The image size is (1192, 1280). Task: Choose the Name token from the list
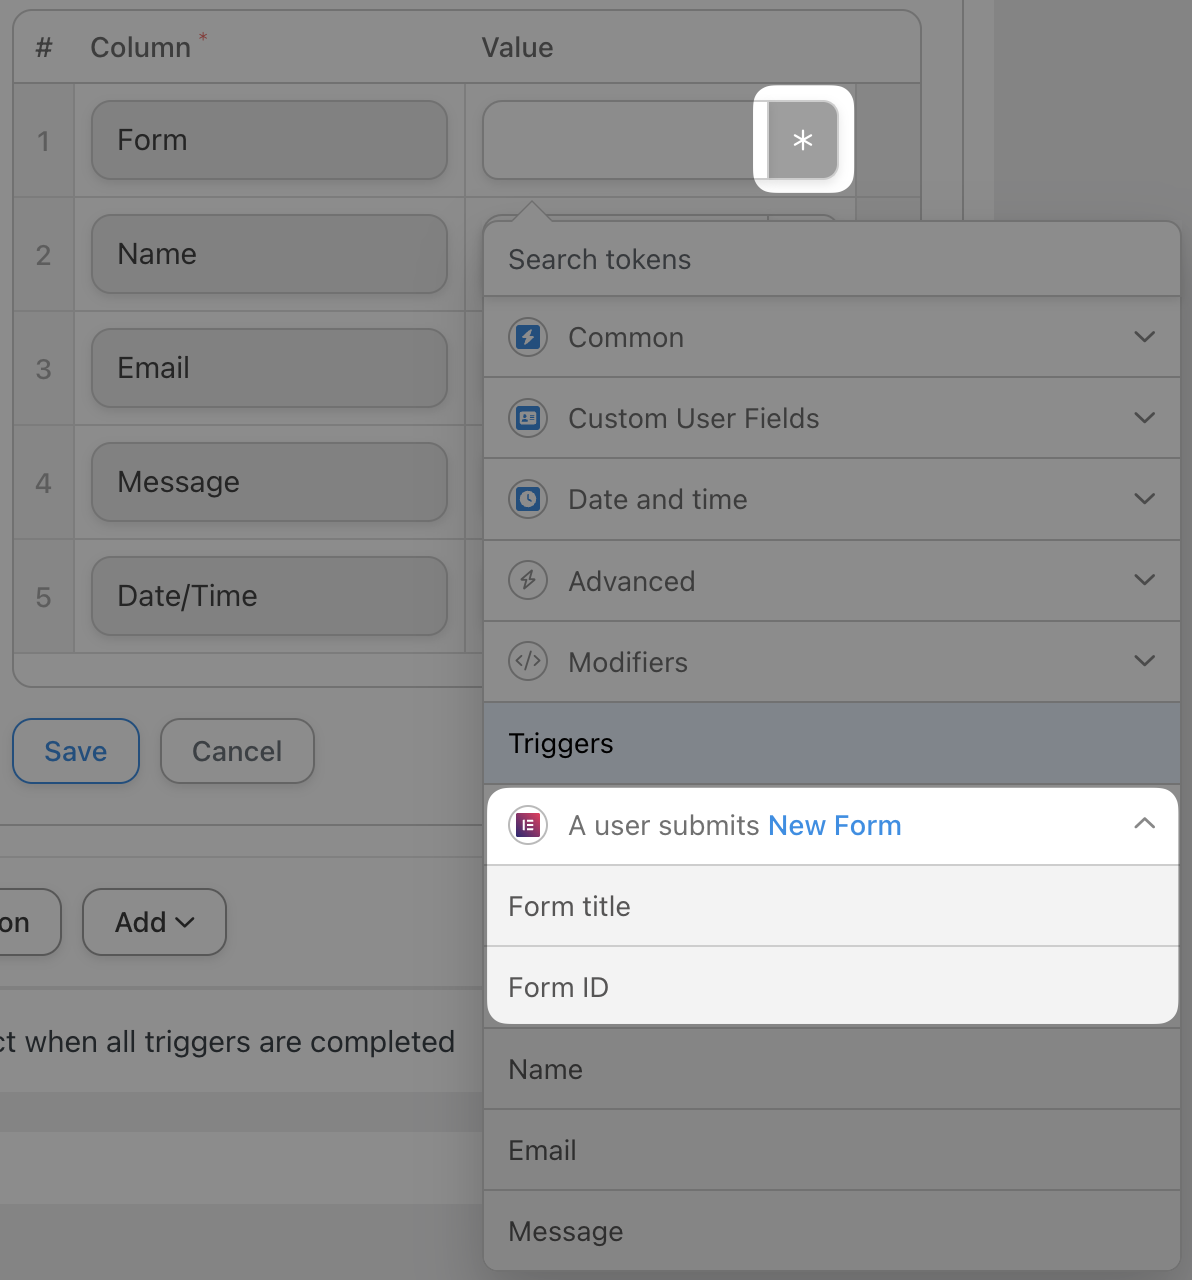pos(832,1069)
